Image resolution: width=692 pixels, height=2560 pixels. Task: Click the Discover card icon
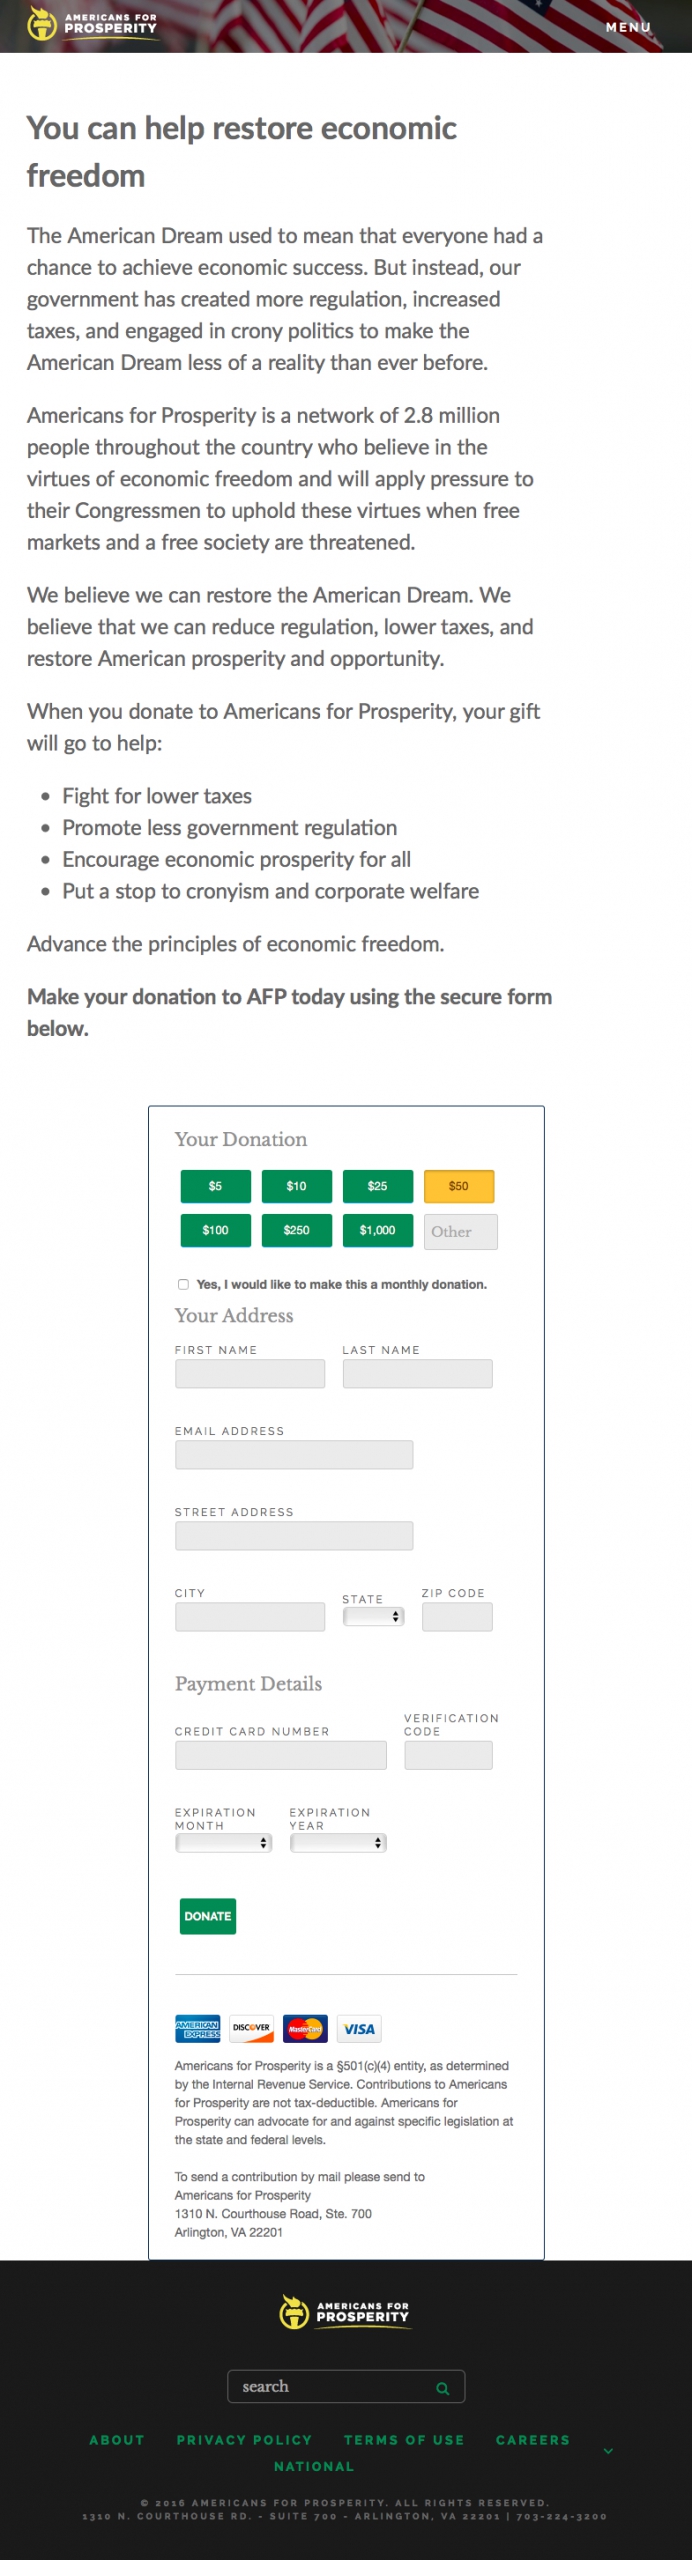pos(251,2028)
